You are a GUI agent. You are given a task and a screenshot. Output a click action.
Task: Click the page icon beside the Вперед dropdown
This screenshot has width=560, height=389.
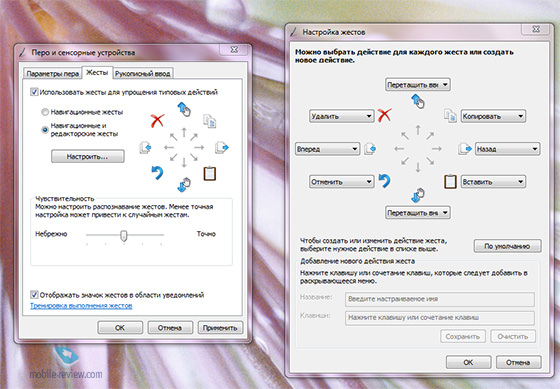370,149
